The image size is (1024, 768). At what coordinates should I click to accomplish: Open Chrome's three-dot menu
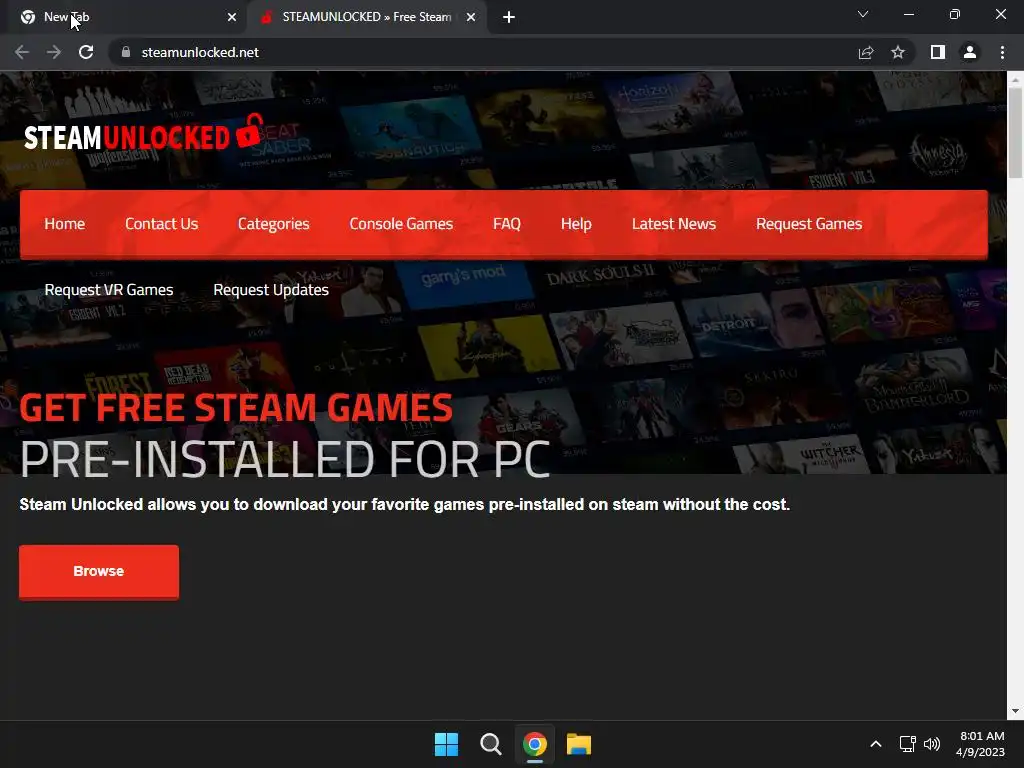point(1002,52)
